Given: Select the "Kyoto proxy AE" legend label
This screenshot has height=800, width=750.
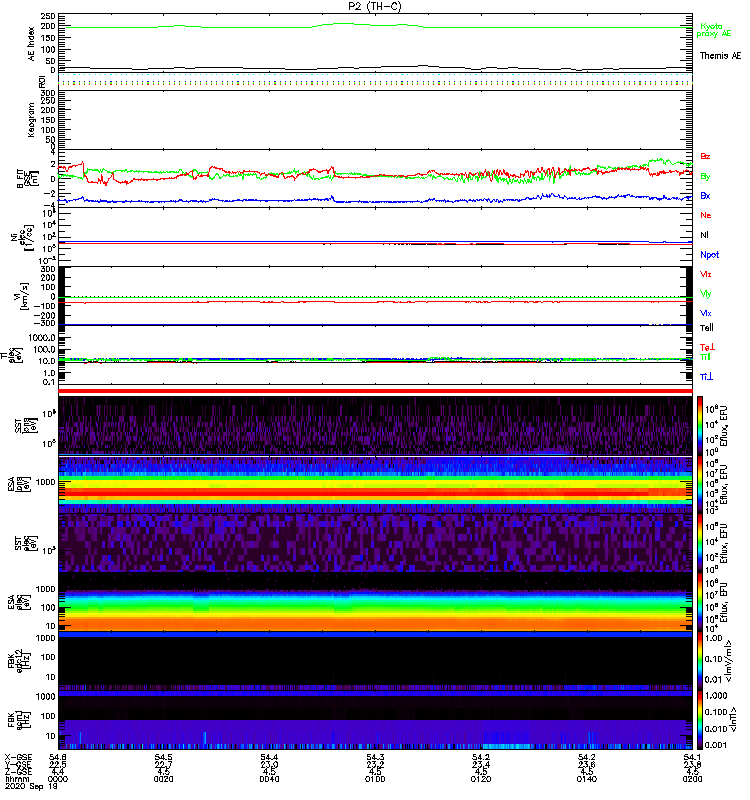Looking at the screenshot, I should click(714, 30).
